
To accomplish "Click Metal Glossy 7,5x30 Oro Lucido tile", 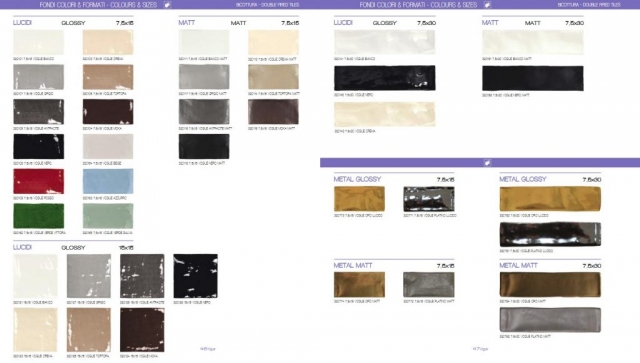I will 550,199.
